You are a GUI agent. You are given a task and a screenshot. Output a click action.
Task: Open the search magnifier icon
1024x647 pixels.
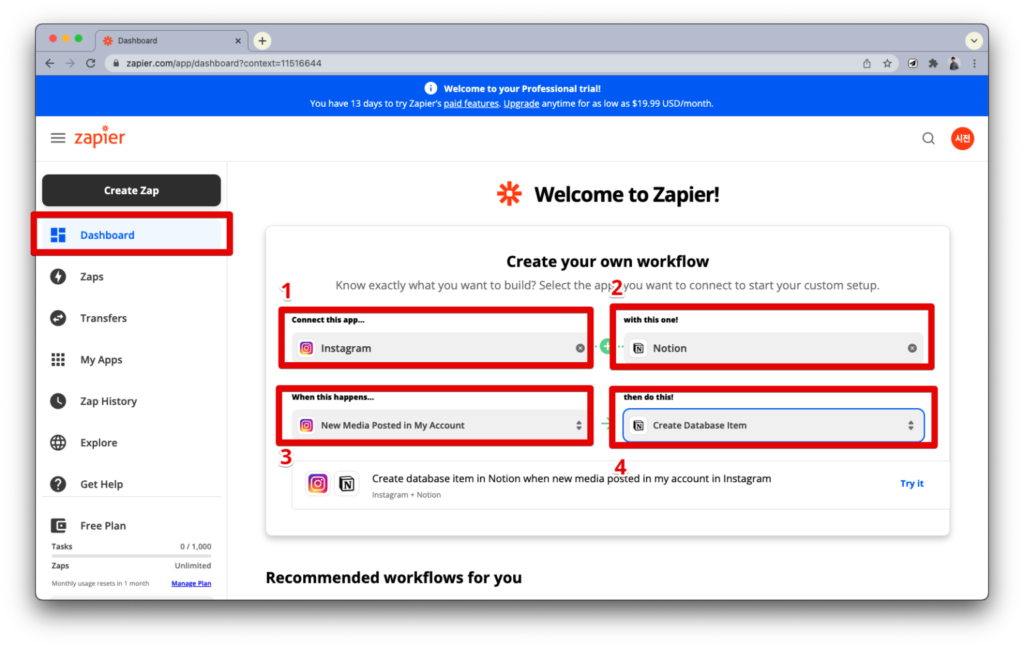tap(928, 138)
